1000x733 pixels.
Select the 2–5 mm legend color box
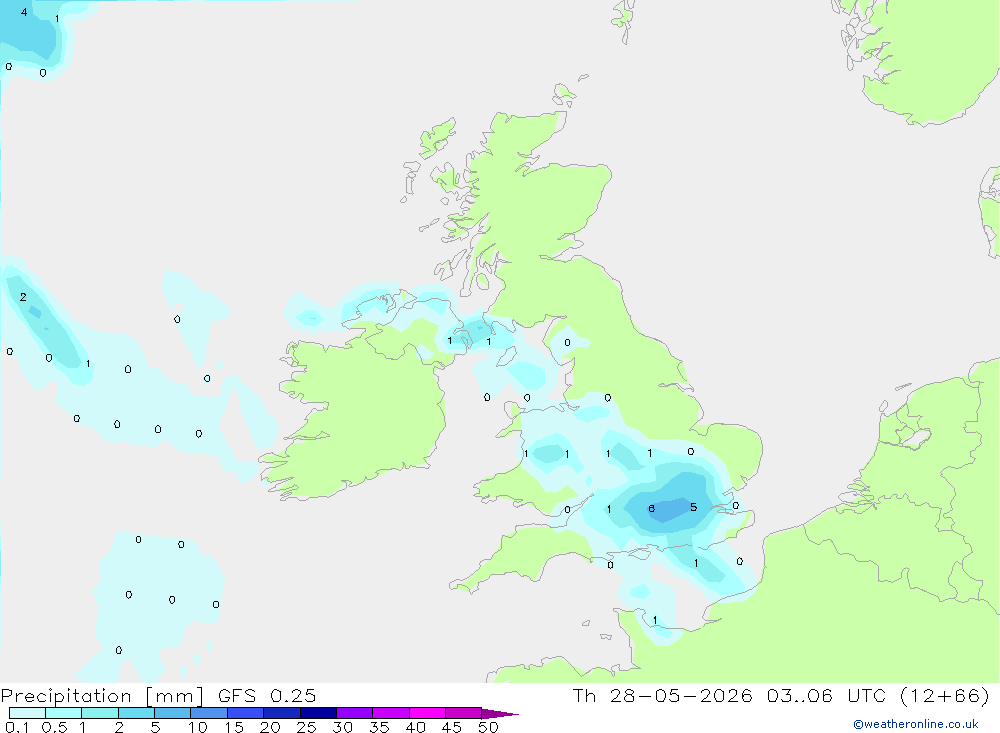tap(136, 713)
